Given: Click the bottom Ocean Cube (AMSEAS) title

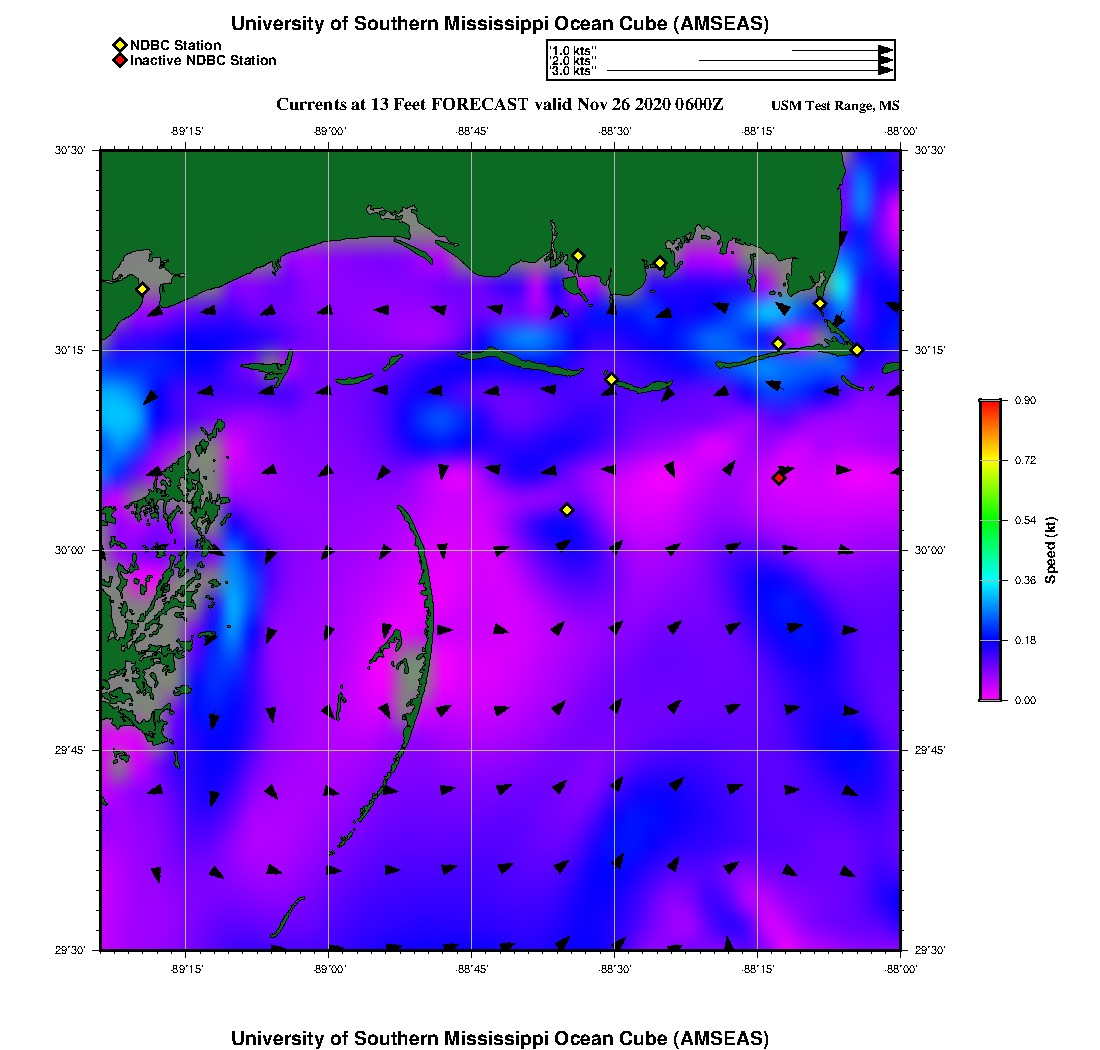Looking at the screenshot, I should click(x=500, y=1037).
